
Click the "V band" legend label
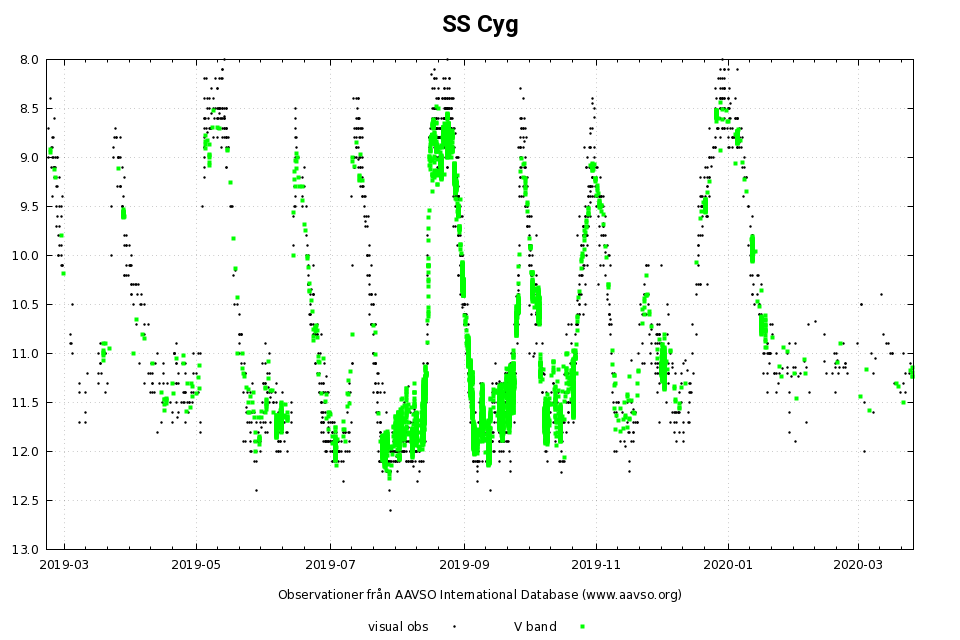pos(535,627)
